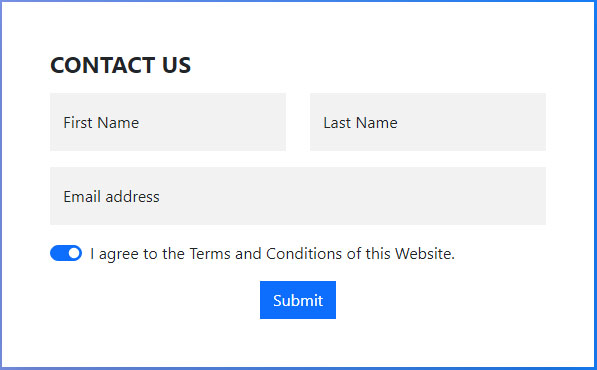
Task: Toggle the Terms and Conditions switch
Action: click(x=66, y=253)
